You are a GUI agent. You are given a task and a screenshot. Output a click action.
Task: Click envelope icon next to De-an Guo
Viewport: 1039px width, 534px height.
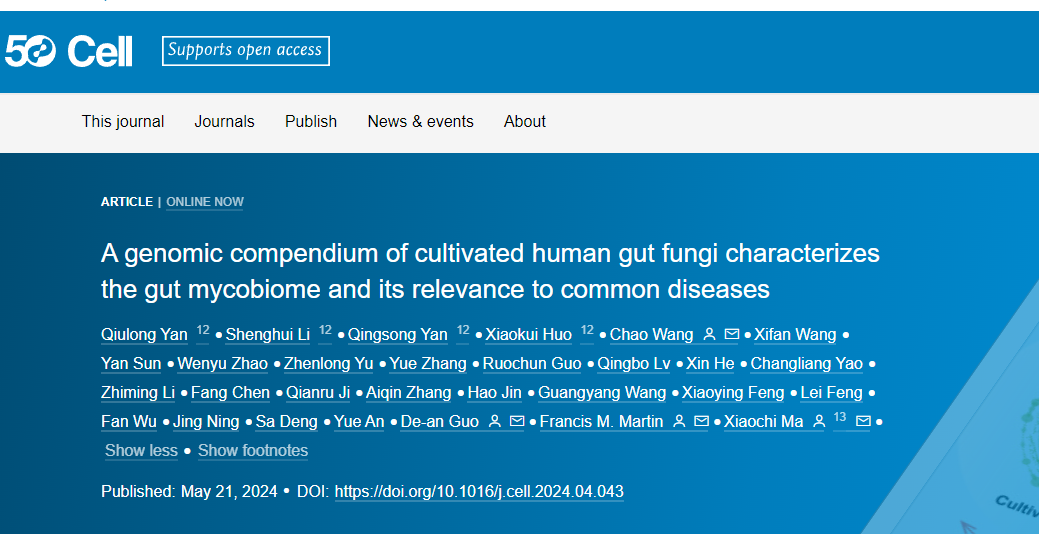517,421
